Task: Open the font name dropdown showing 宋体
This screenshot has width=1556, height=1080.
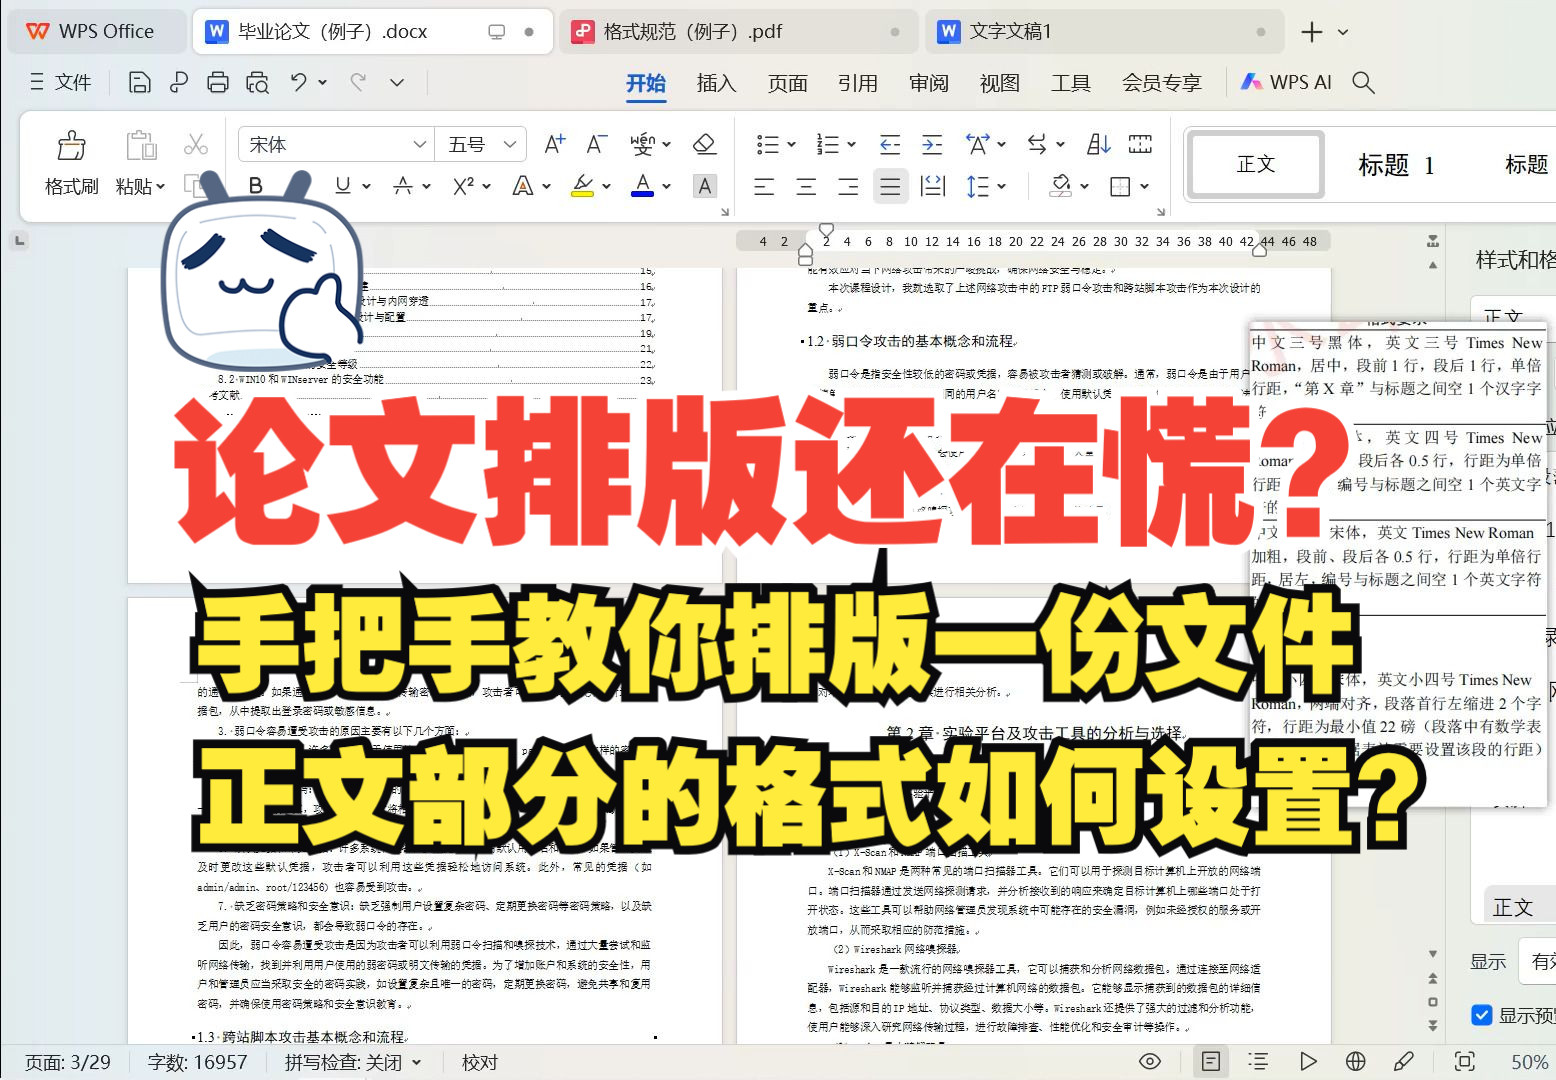Action: coord(334,143)
